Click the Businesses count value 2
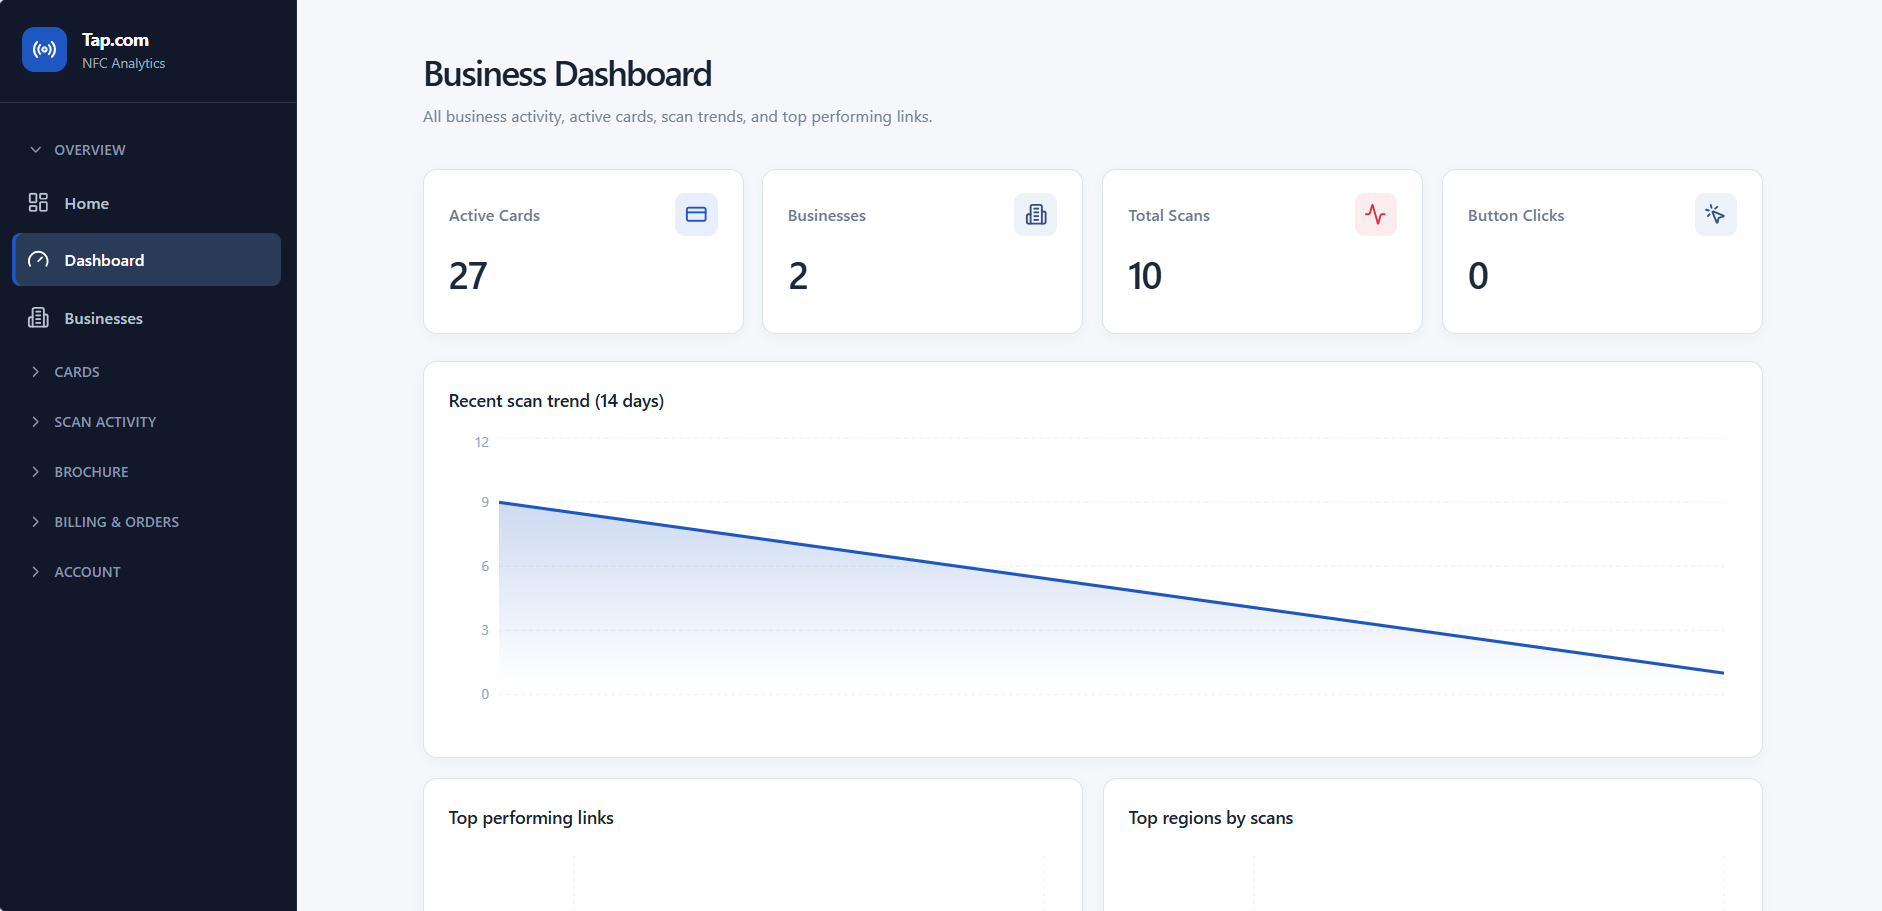 (x=798, y=276)
